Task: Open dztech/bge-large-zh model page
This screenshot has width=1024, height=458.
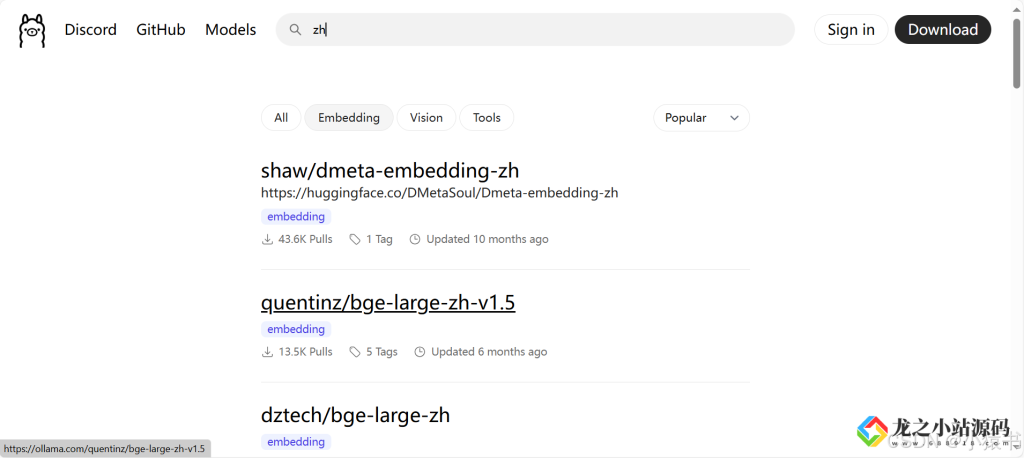Action: (x=355, y=415)
